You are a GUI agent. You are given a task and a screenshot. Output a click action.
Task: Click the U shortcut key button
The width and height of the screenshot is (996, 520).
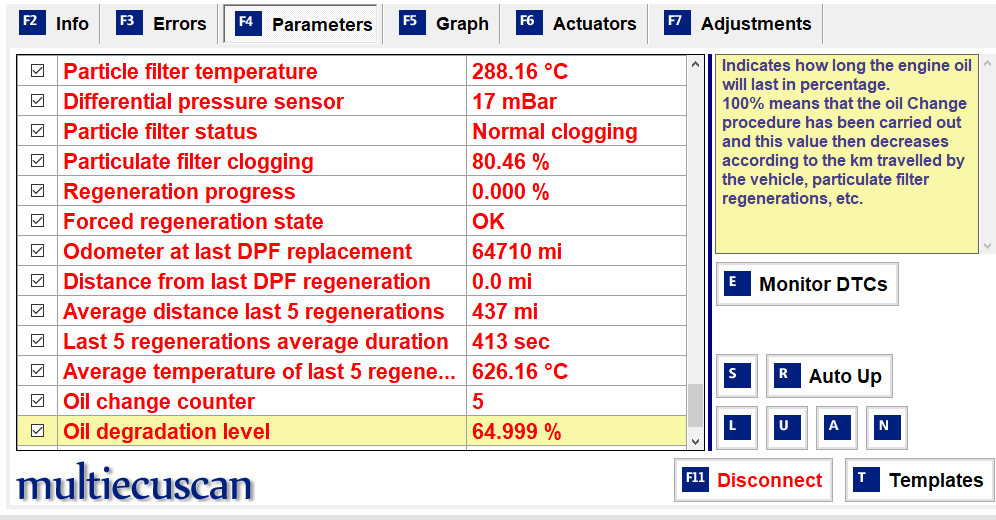787,428
